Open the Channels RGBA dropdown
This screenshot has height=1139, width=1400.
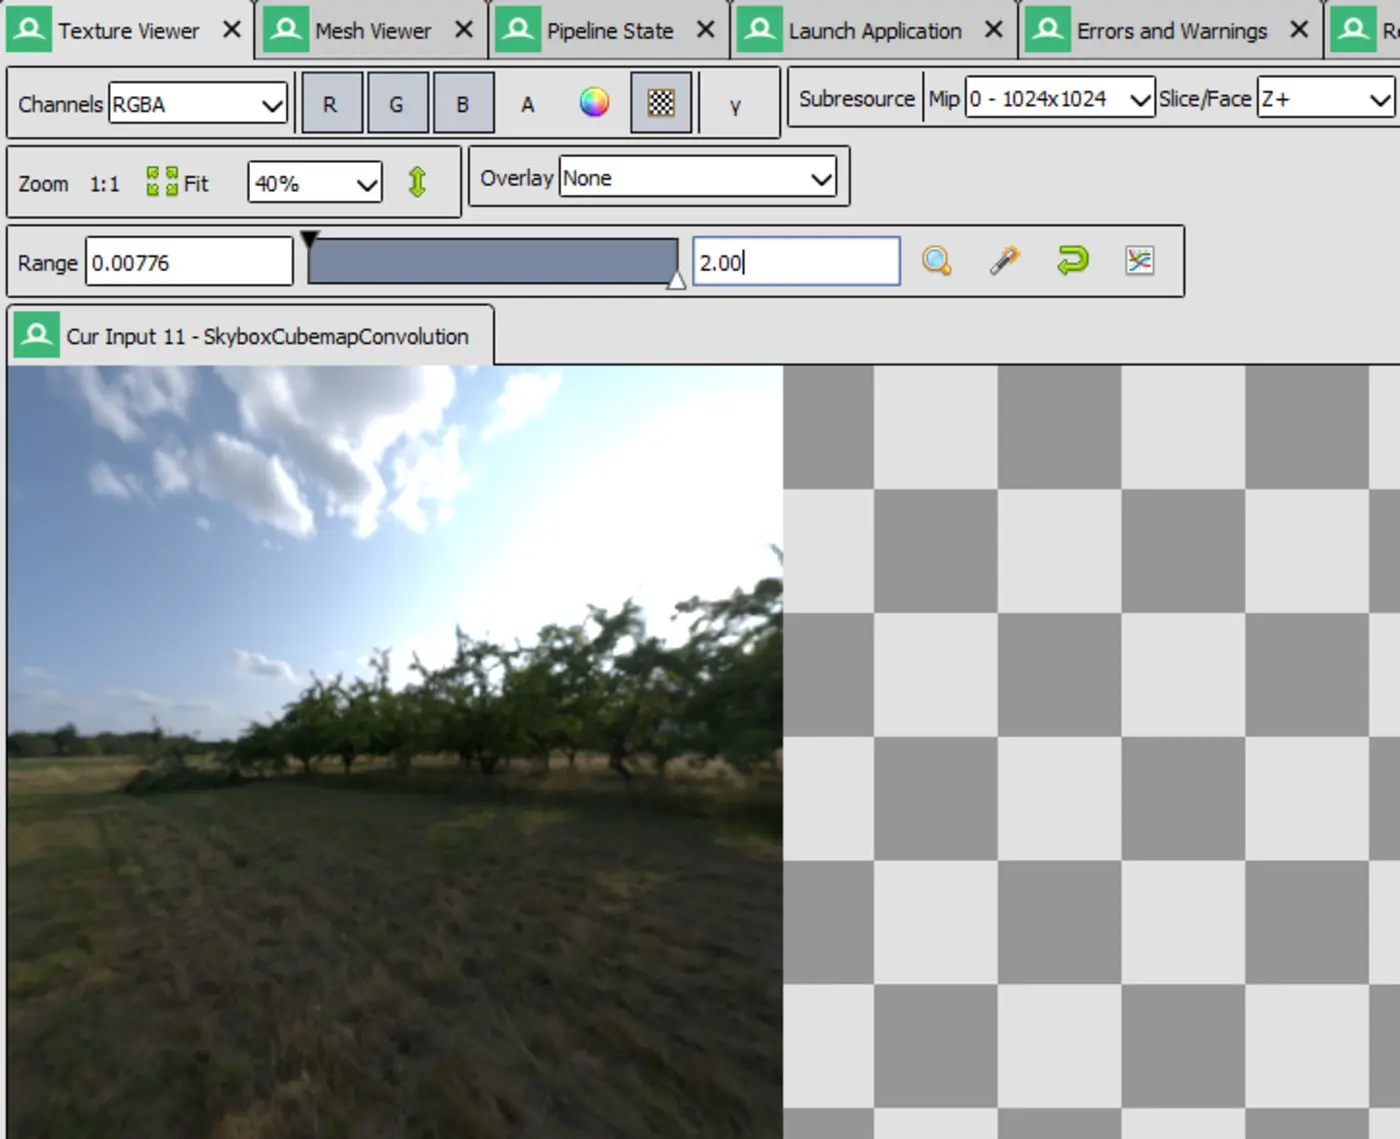click(x=197, y=103)
